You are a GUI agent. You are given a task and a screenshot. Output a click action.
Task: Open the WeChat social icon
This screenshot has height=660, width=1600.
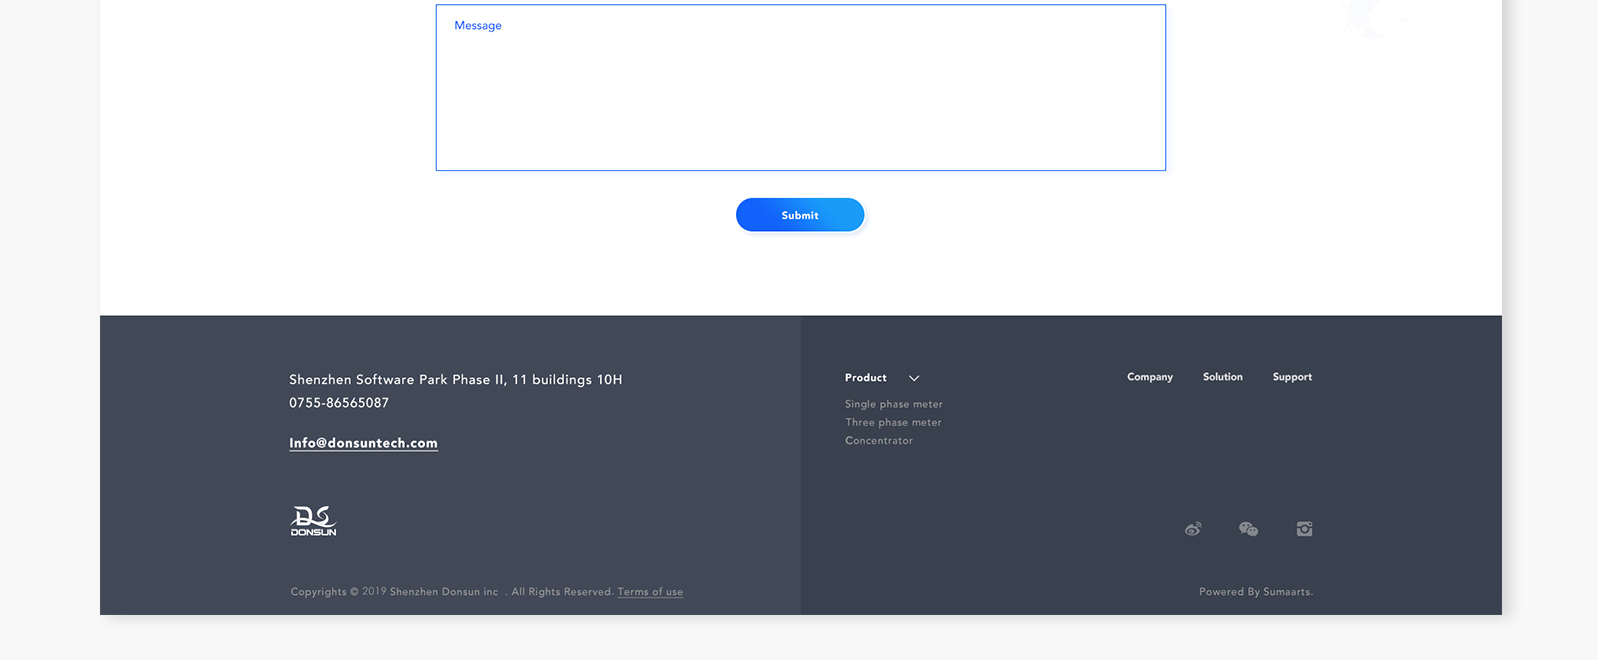tap(1248, 529)
